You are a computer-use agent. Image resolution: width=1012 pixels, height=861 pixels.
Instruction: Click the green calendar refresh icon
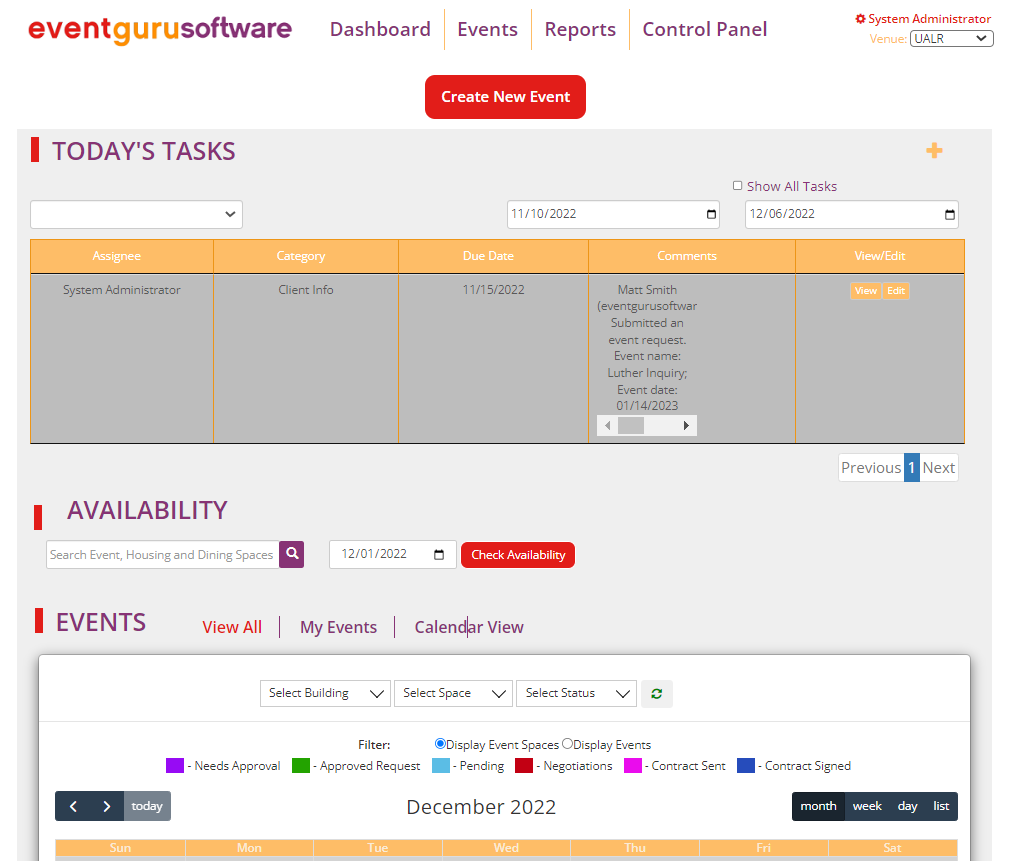[657, 693]
